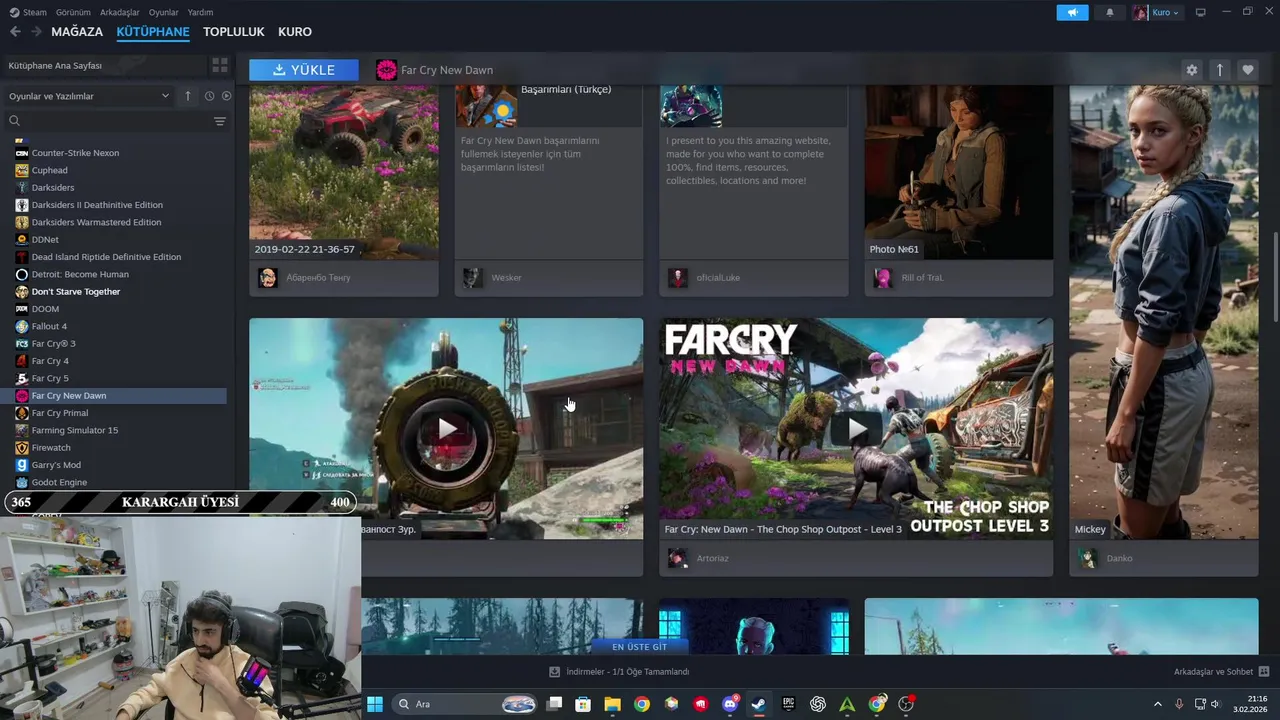
Task: Open the notifications bell icon
Action: click(x=1110, y=12)
